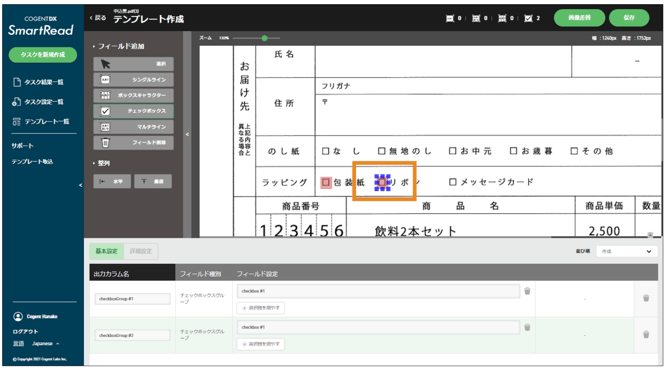
Task: Open タスク結果一覧 in the sidebar
Action: click(39, 82)
